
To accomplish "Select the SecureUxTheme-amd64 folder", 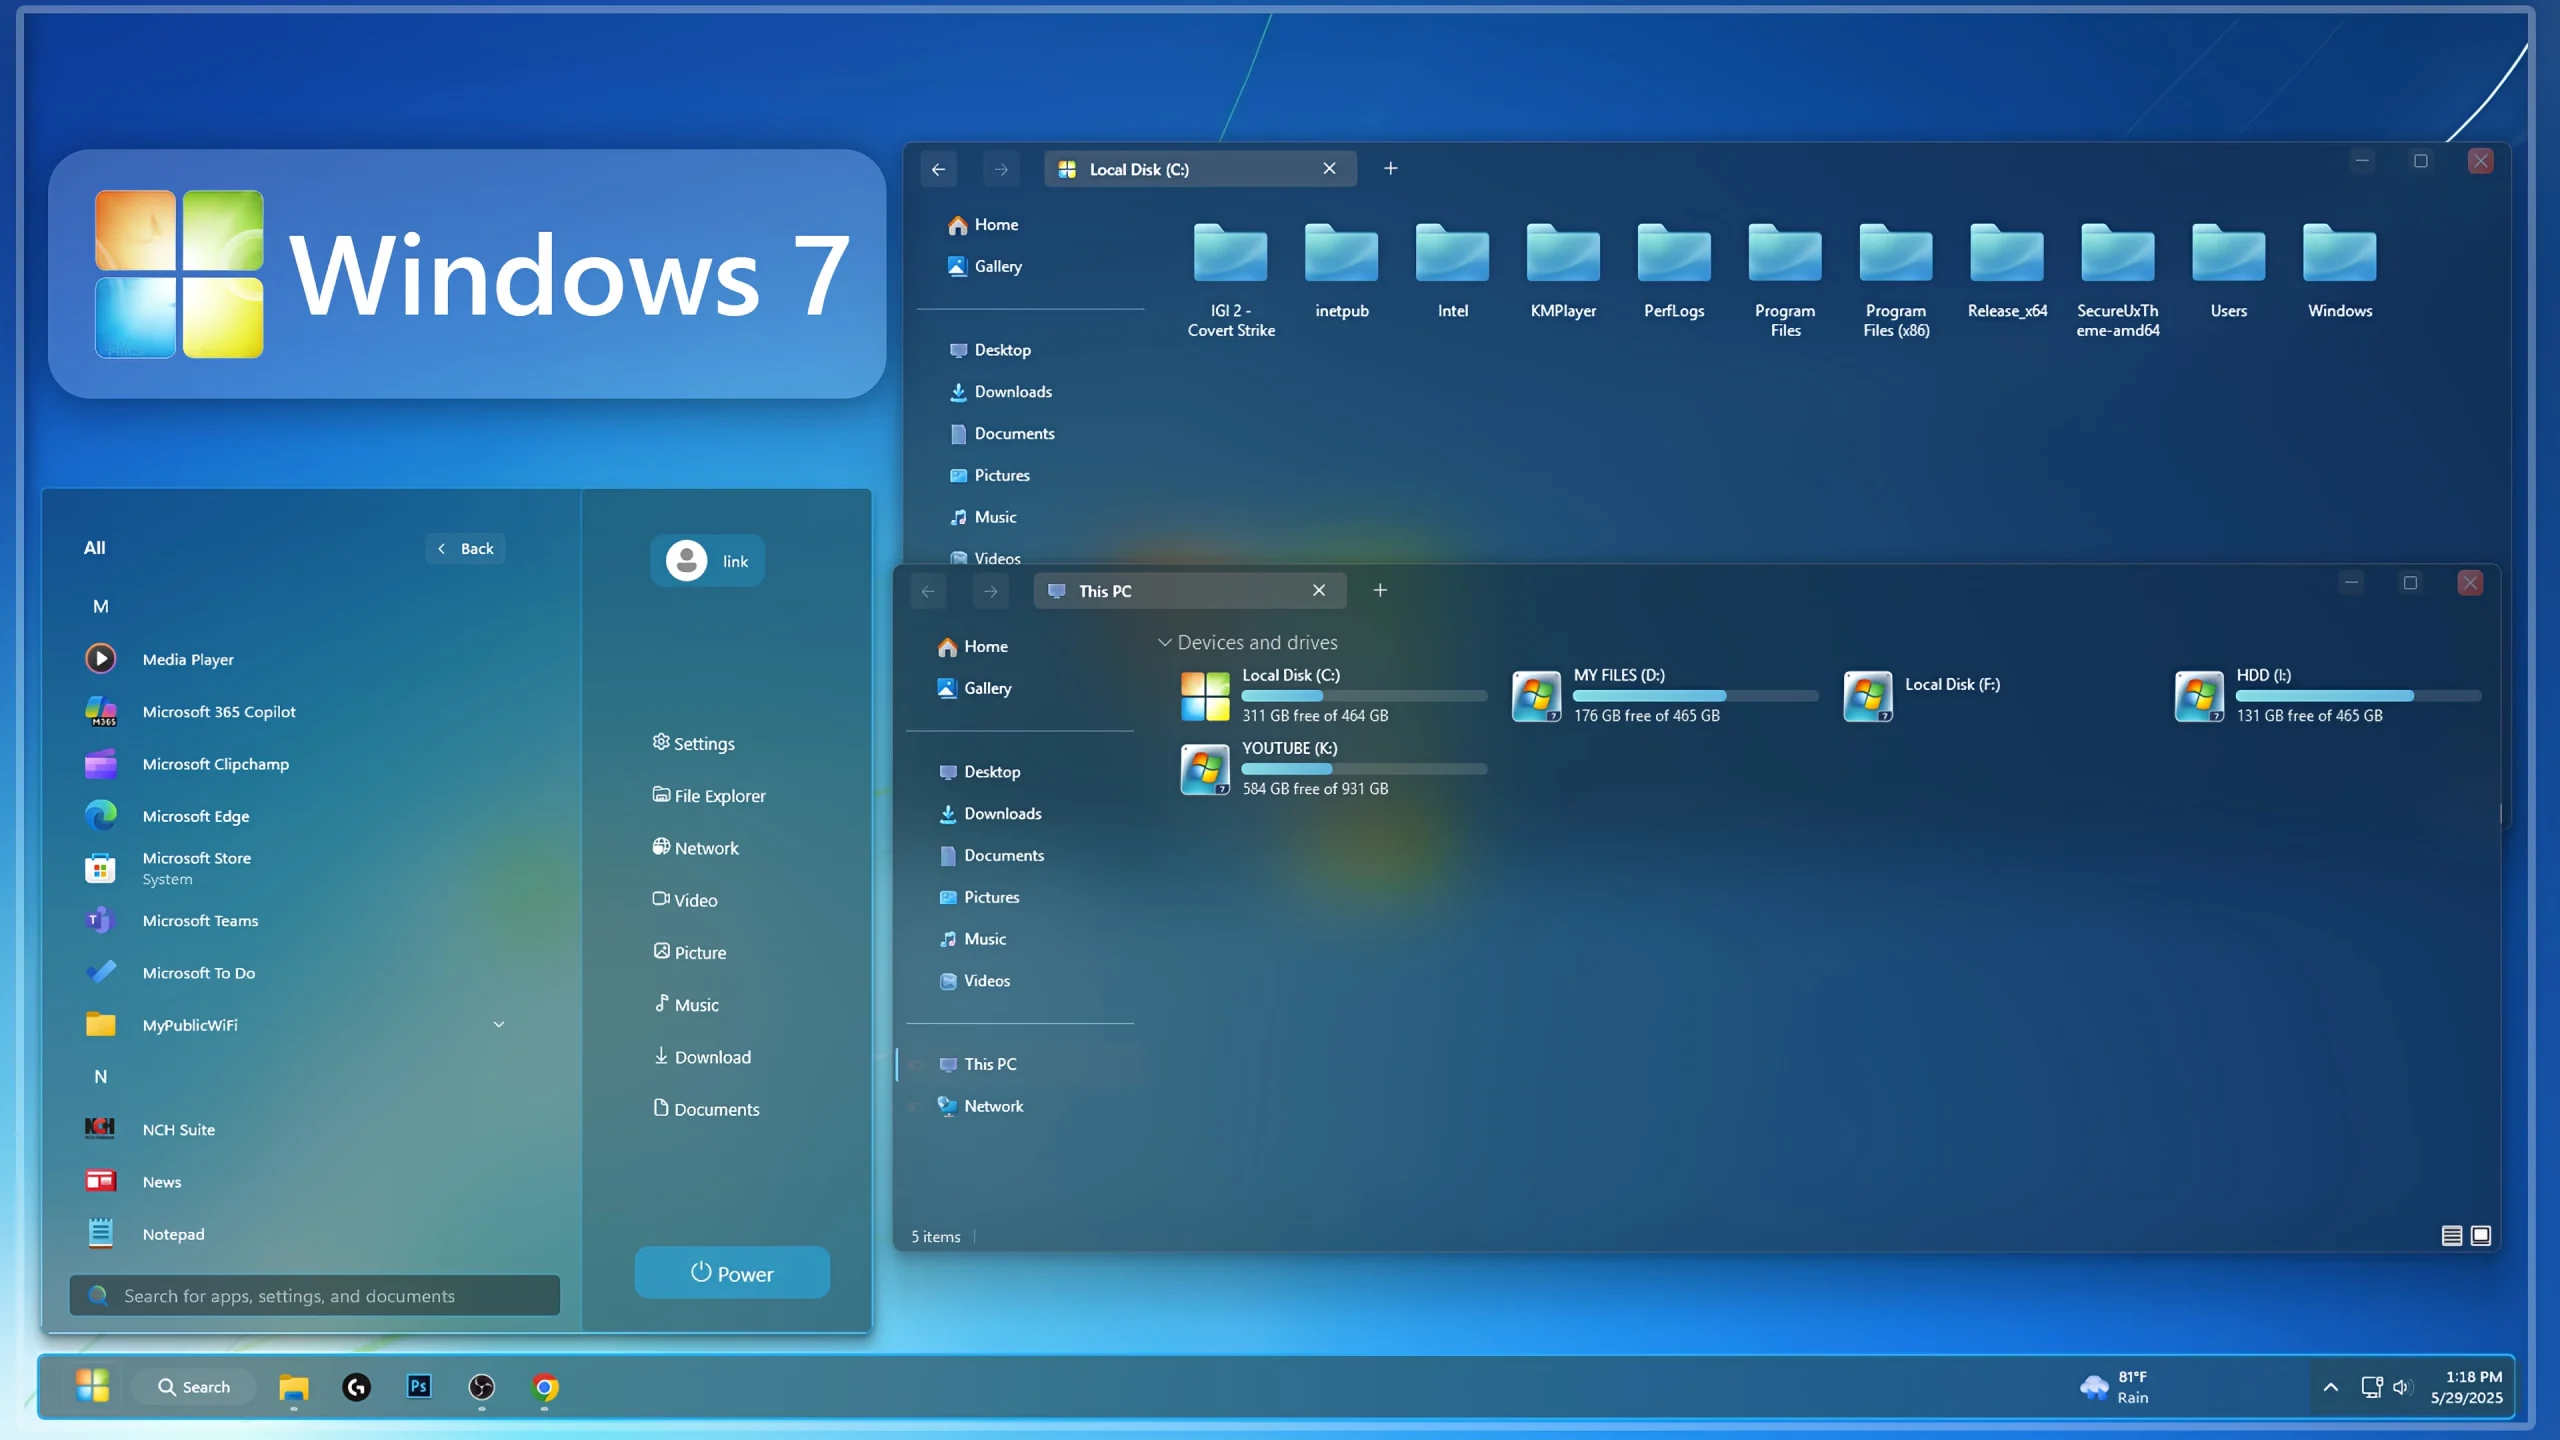I will point(2117,280).
